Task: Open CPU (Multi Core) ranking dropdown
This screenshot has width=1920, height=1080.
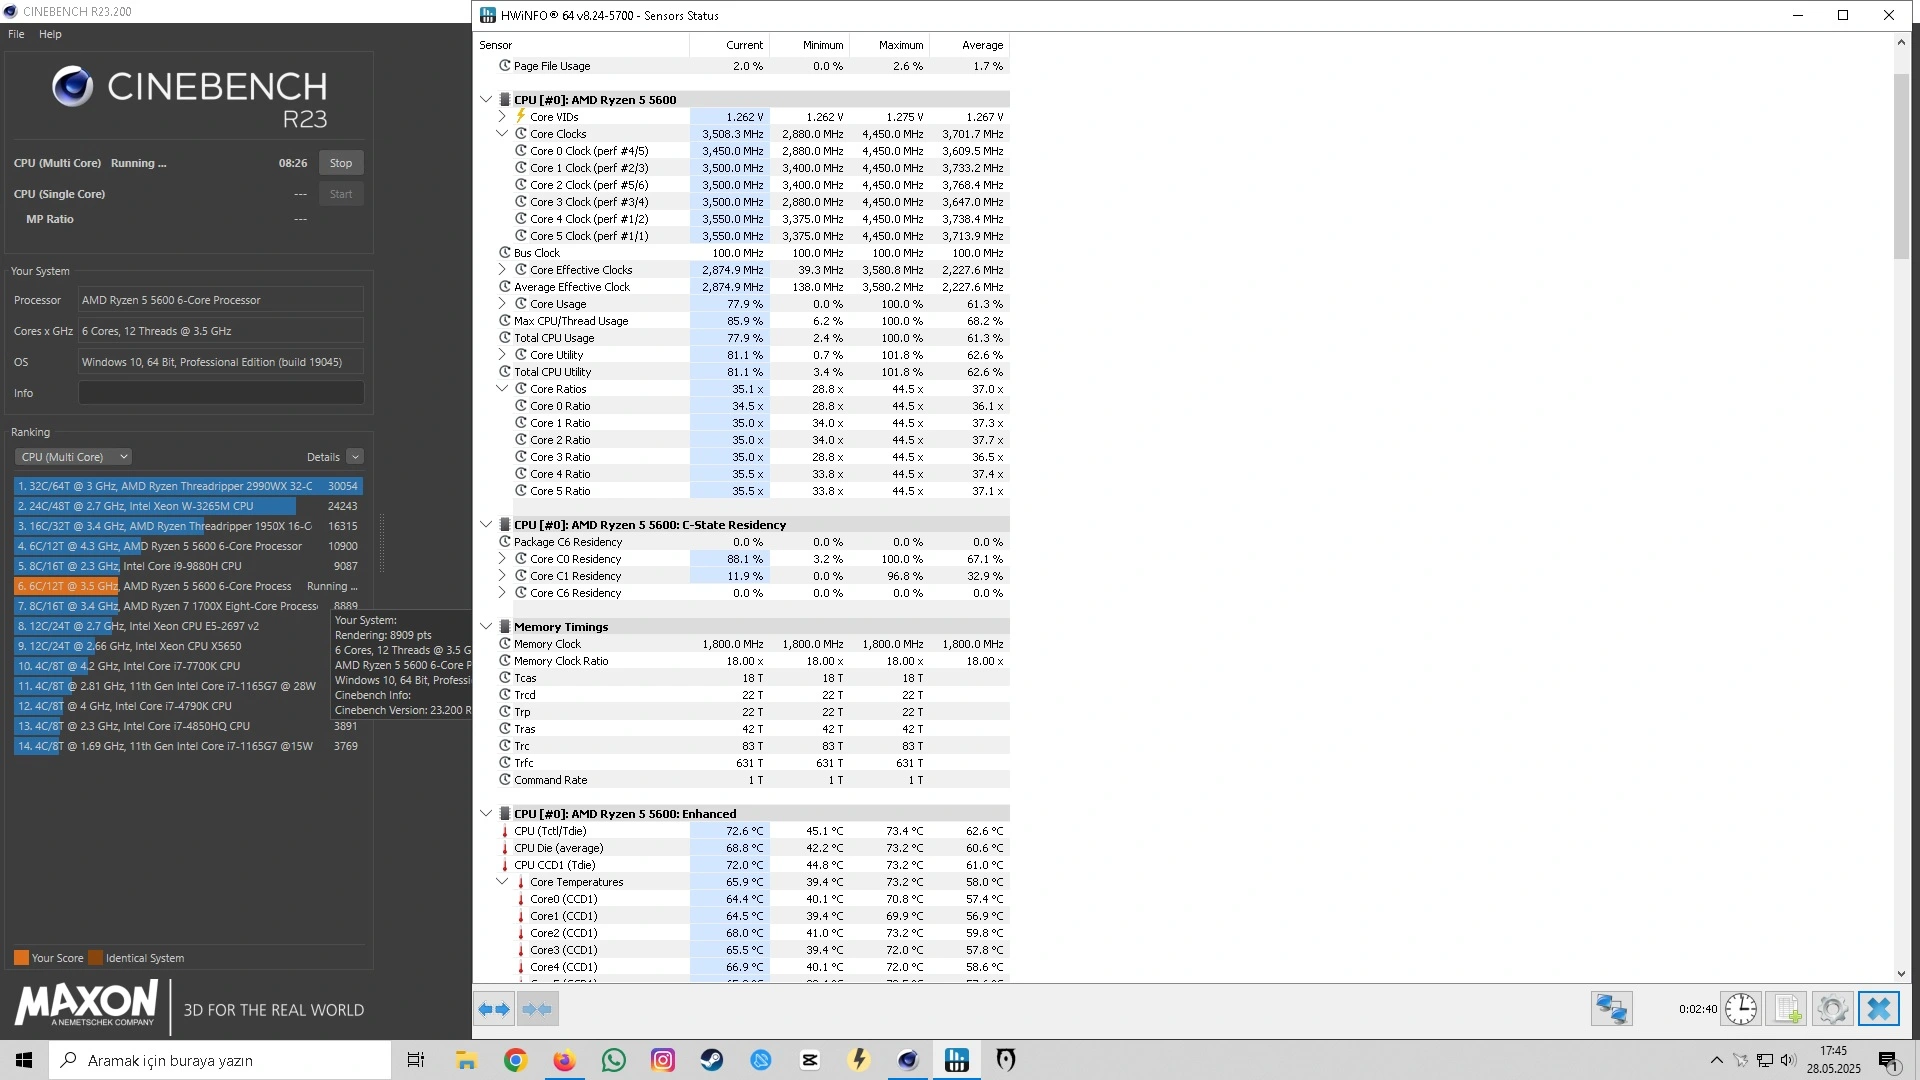Action: coord(73,457)
